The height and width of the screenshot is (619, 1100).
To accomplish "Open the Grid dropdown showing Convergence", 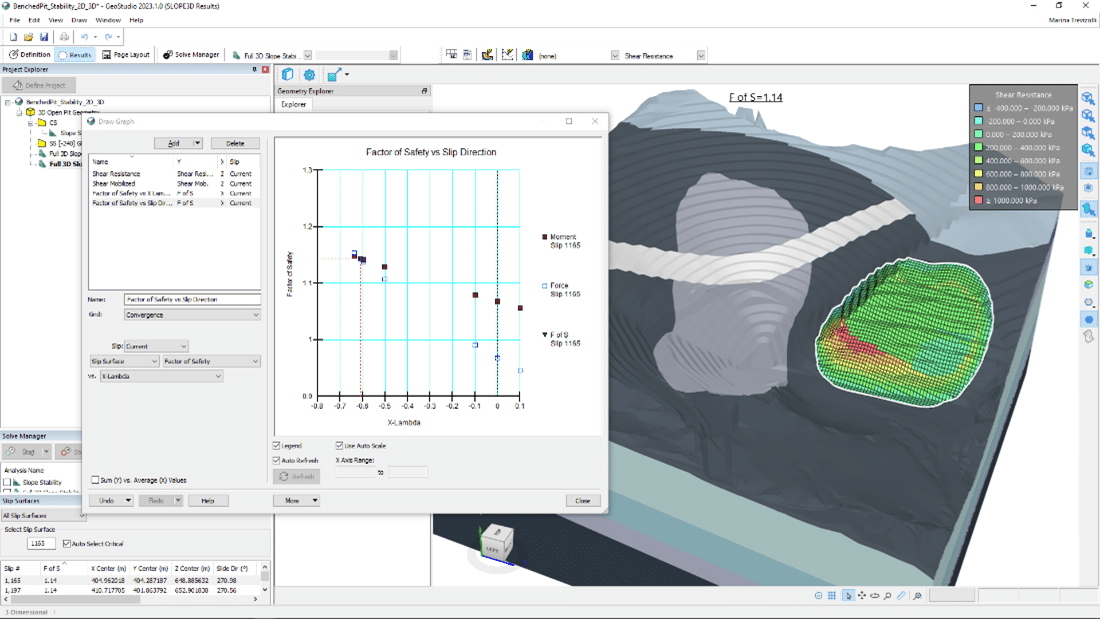I will 192,315.
